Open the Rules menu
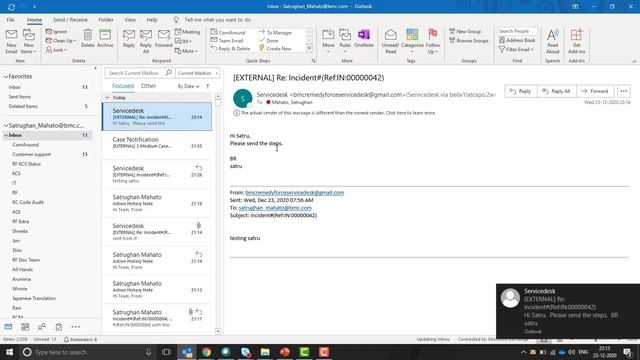 (345, 41)
